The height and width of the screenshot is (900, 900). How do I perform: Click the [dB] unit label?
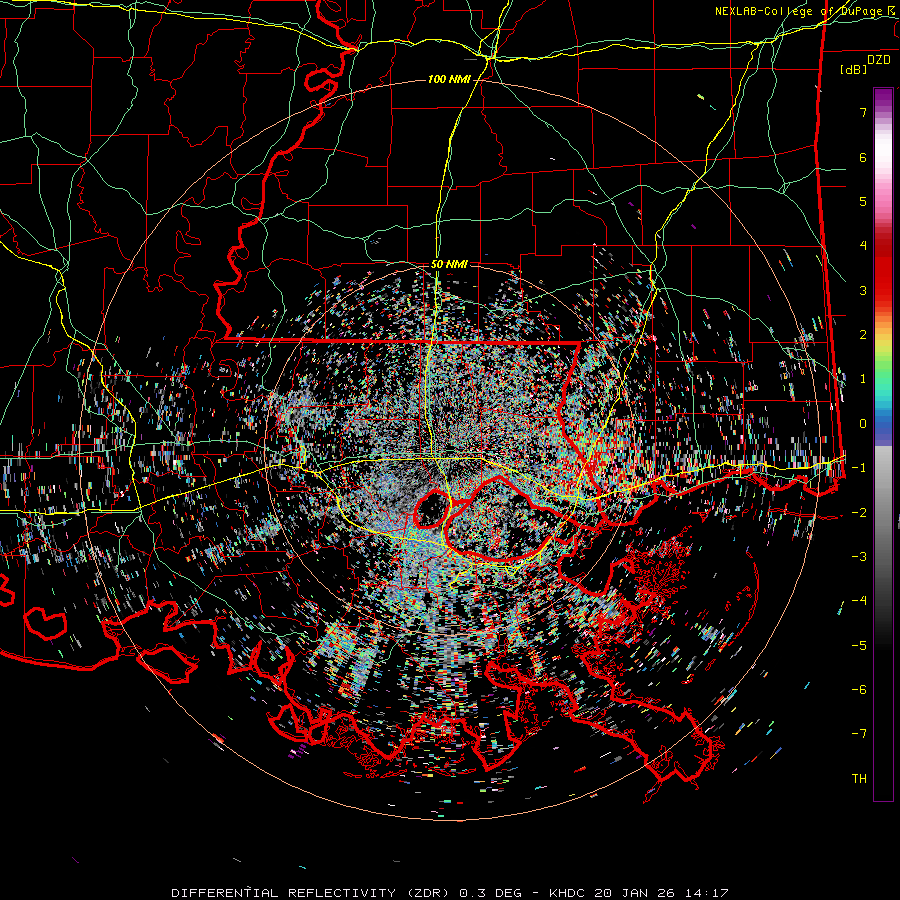(853, 69)
